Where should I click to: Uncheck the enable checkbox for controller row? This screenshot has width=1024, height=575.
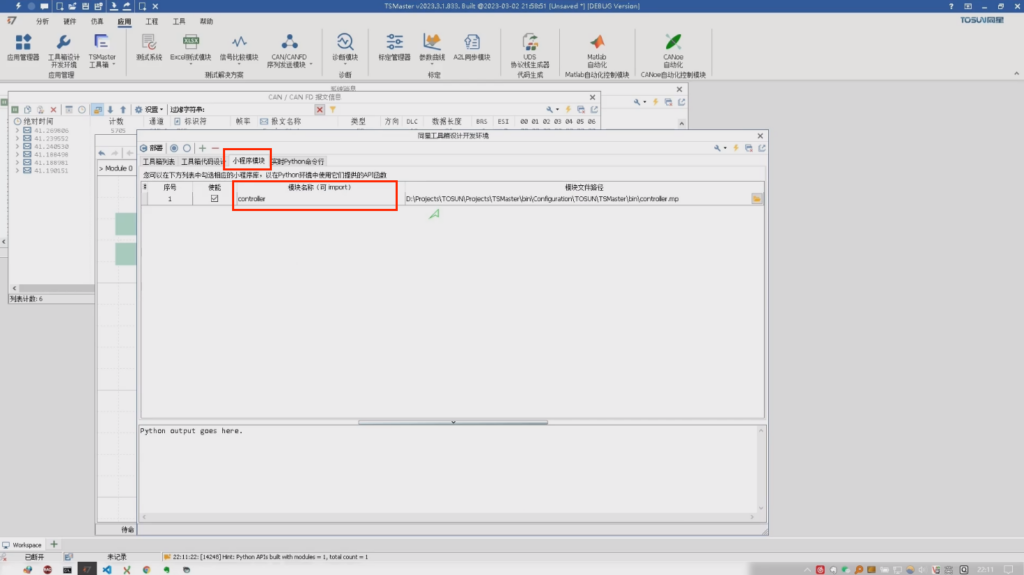tap(214, 199)
